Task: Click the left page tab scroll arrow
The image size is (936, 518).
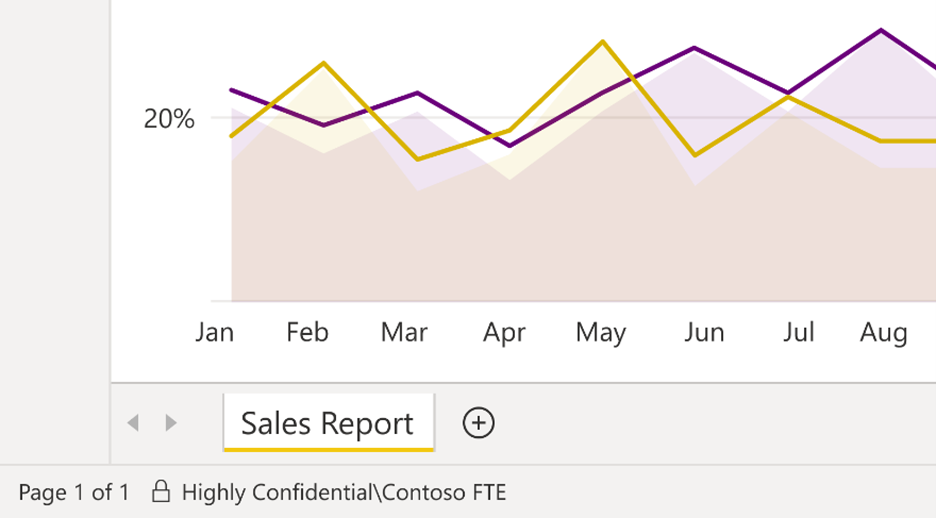Action: 133,423
